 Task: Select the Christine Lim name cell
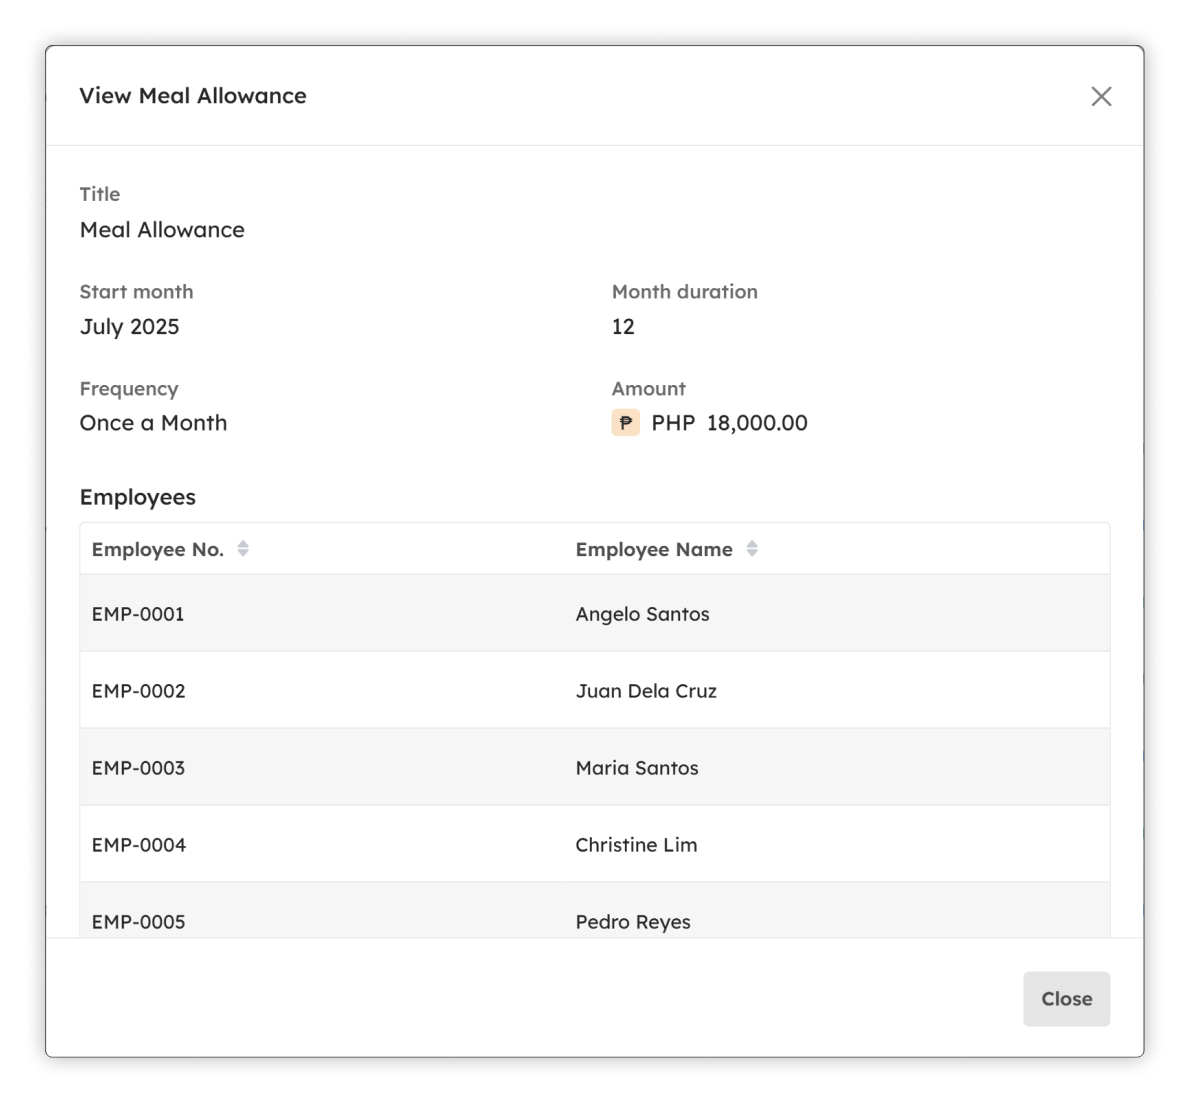pyautogui.click(x=837, y=844)
